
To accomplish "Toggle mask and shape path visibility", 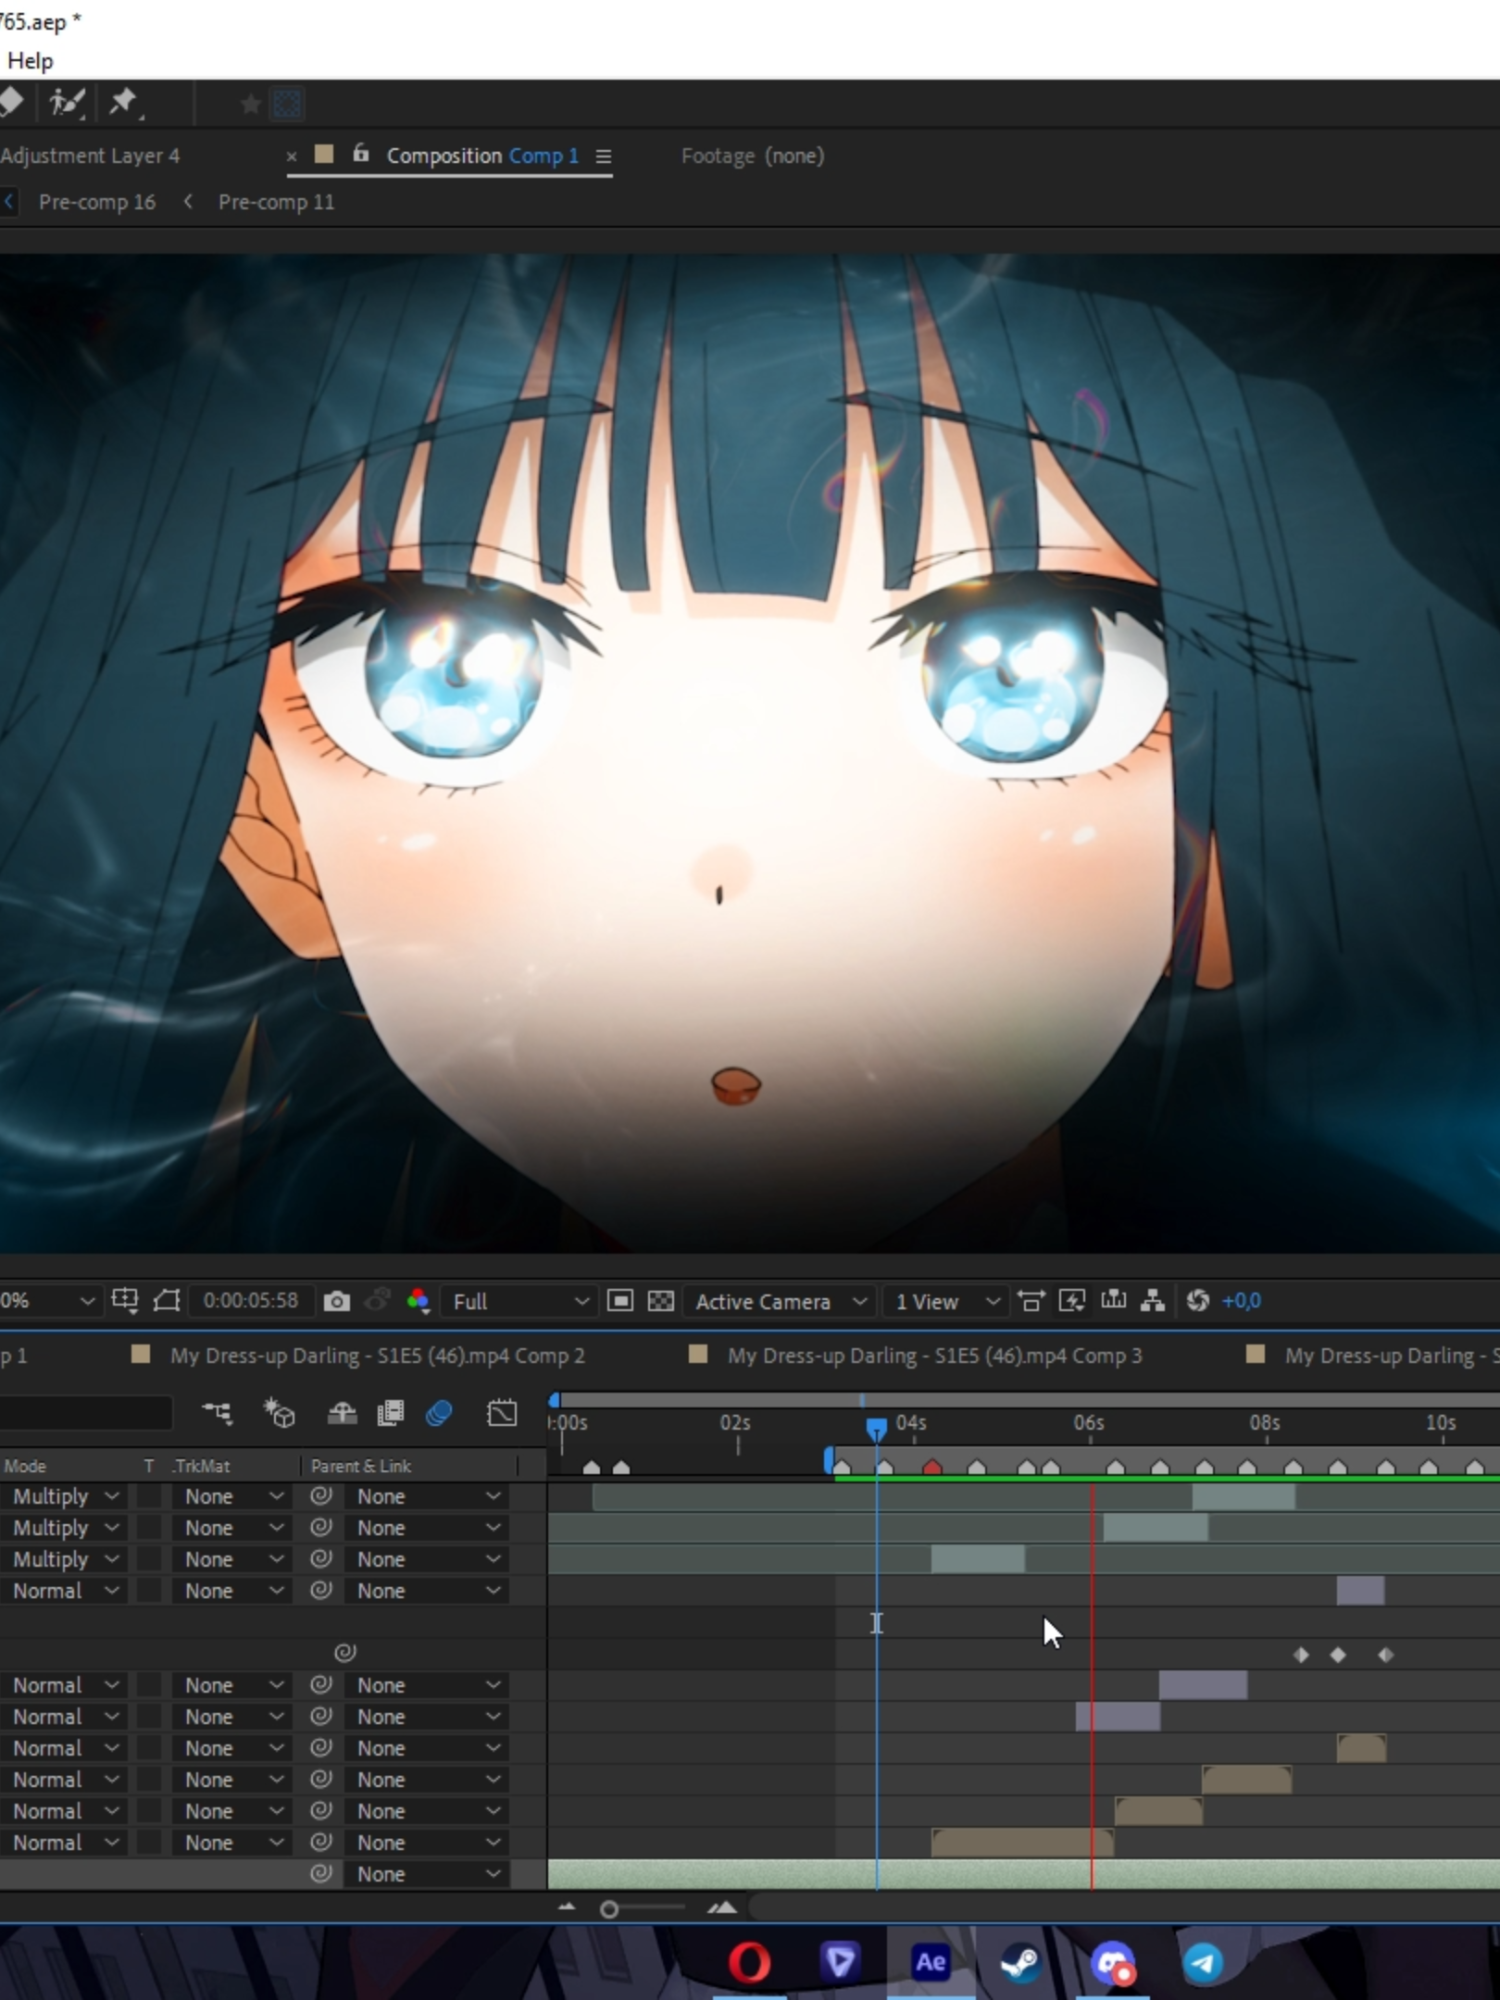I will (x=166, y=1300).
